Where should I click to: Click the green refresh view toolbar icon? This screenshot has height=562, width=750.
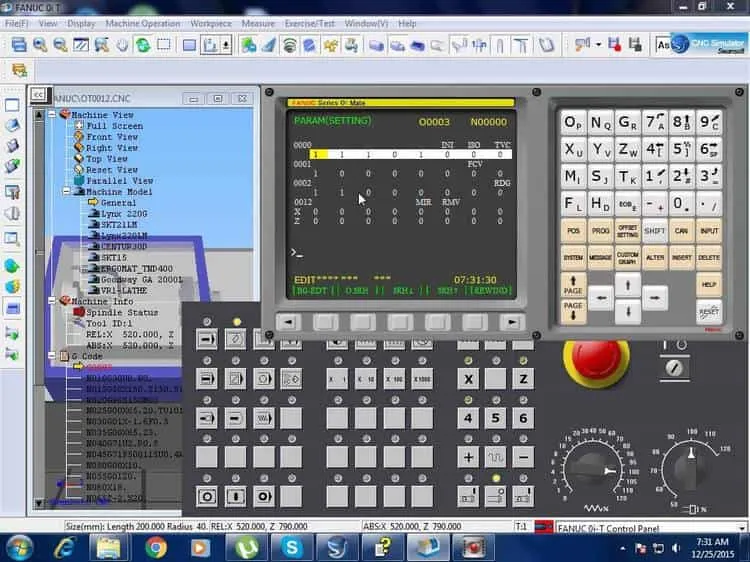tap(143, 45)
